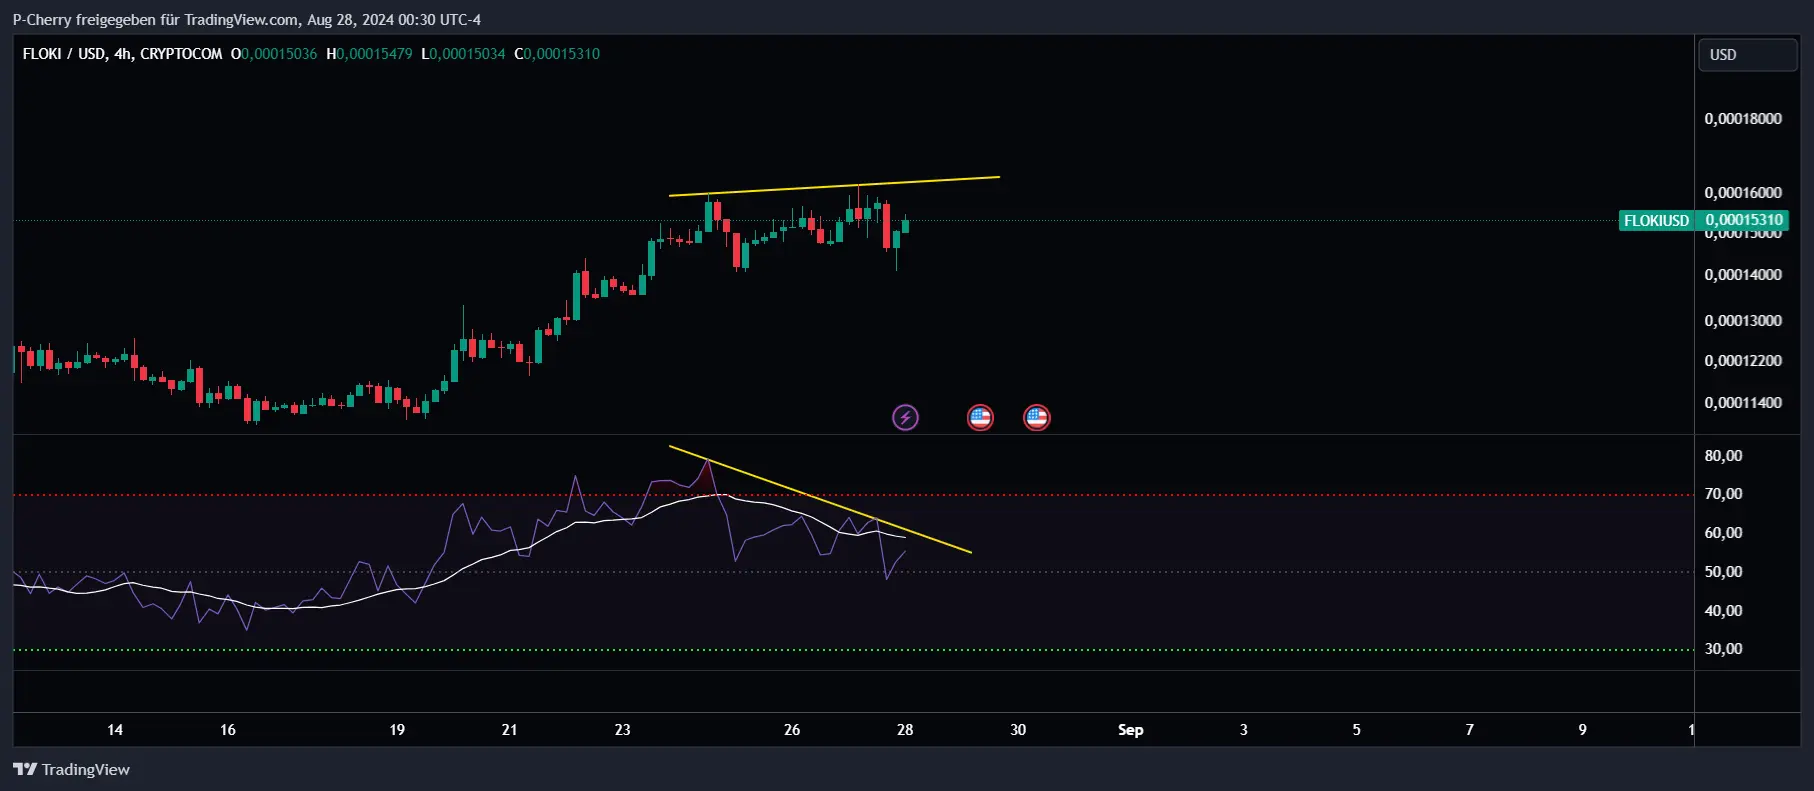Click the 14 date on time axis

click(x=115, y=730)
